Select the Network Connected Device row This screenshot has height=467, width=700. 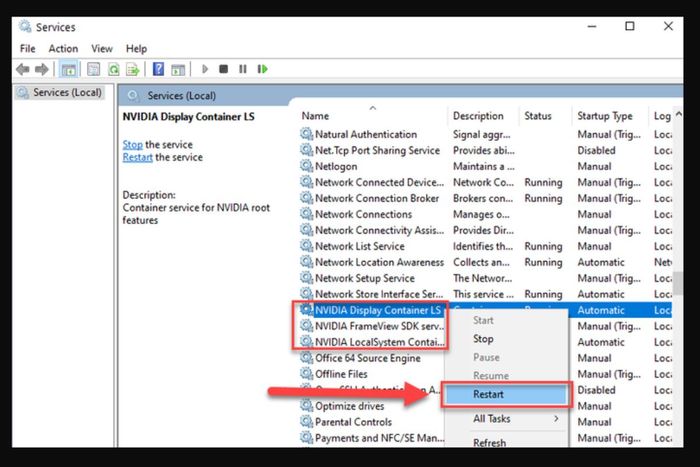click(x=485, y=182)
